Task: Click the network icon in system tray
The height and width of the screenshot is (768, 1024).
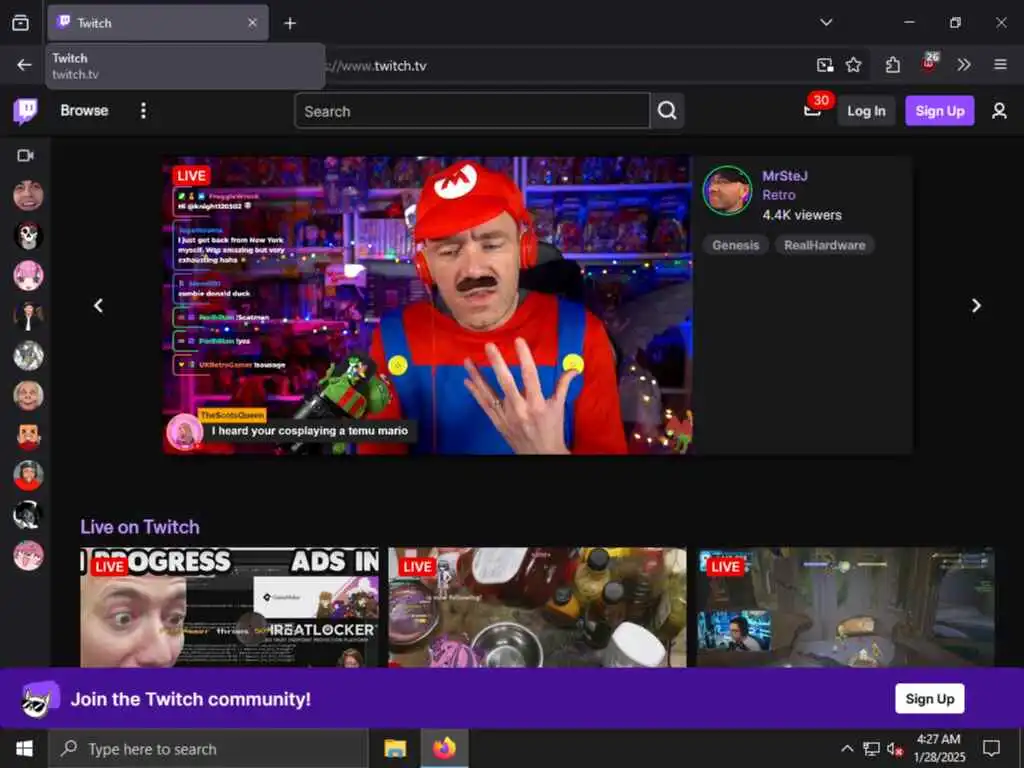Action: [871, 748]
